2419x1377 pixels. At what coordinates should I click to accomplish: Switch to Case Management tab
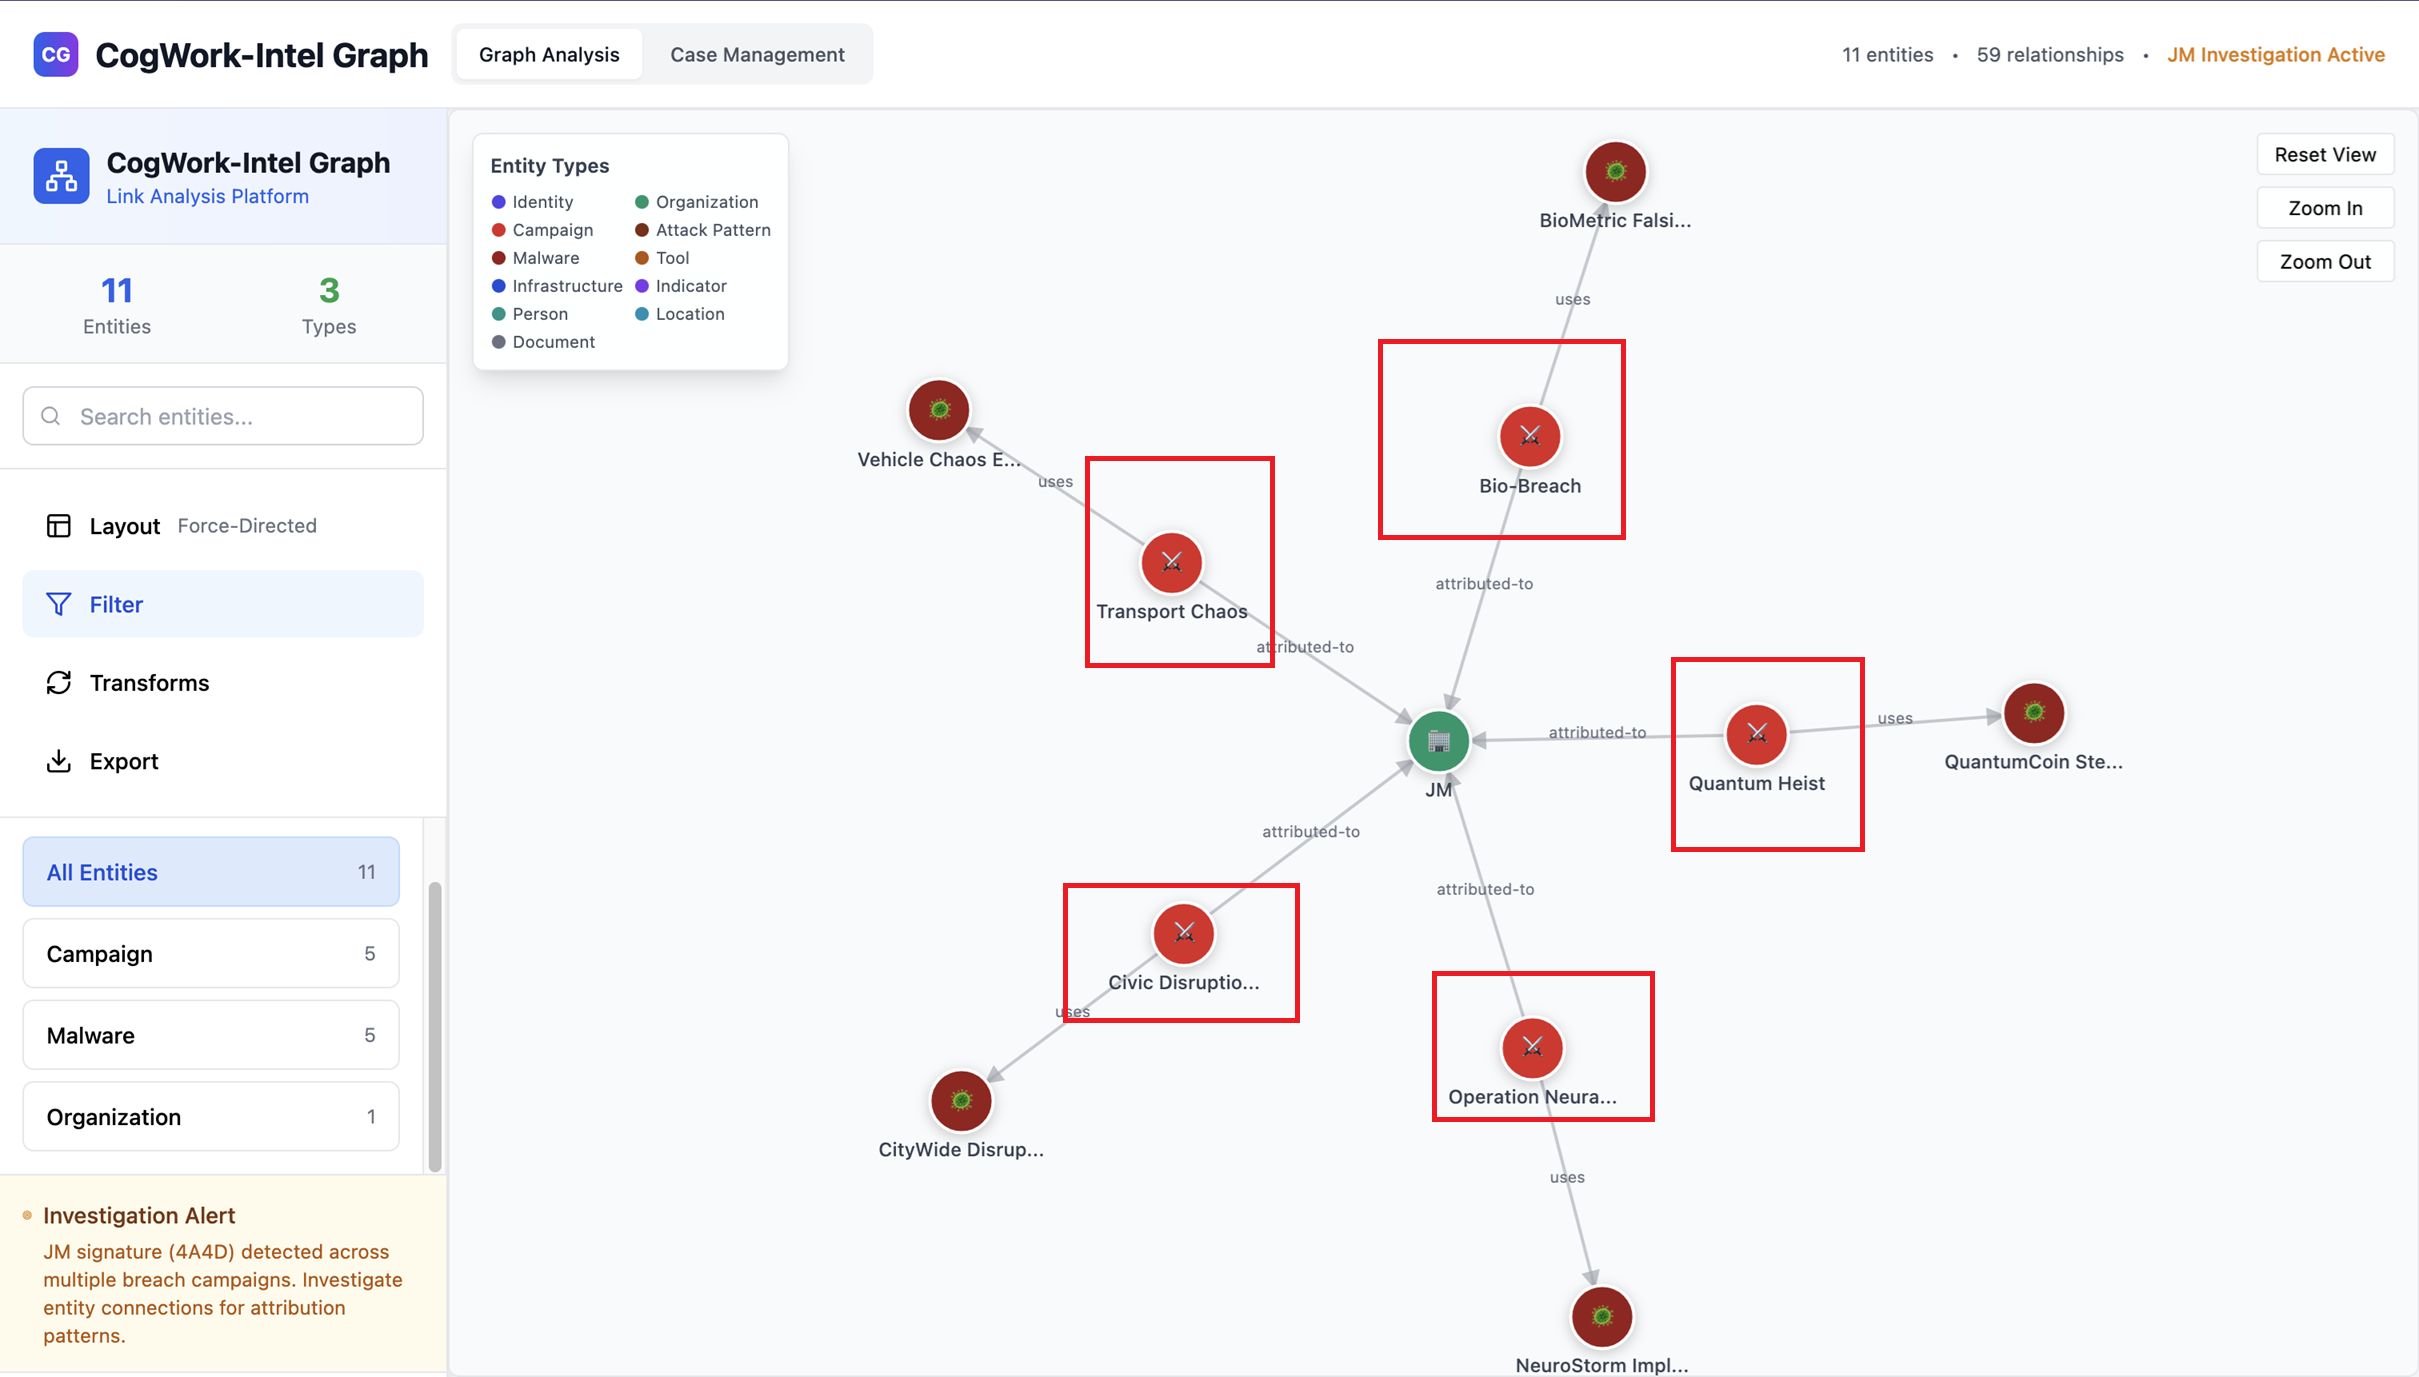(757, 55)
